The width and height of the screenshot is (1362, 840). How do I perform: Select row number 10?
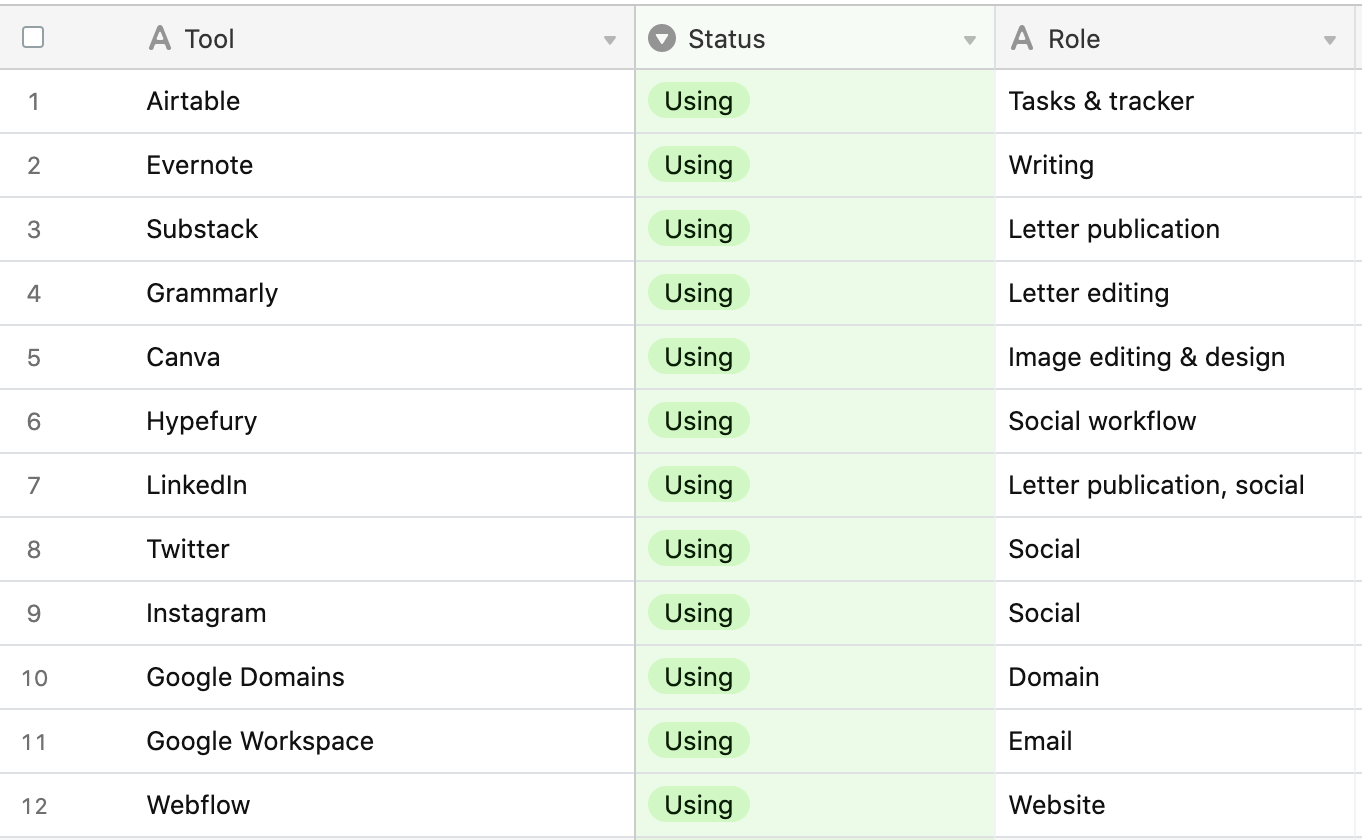coord(34,678)
